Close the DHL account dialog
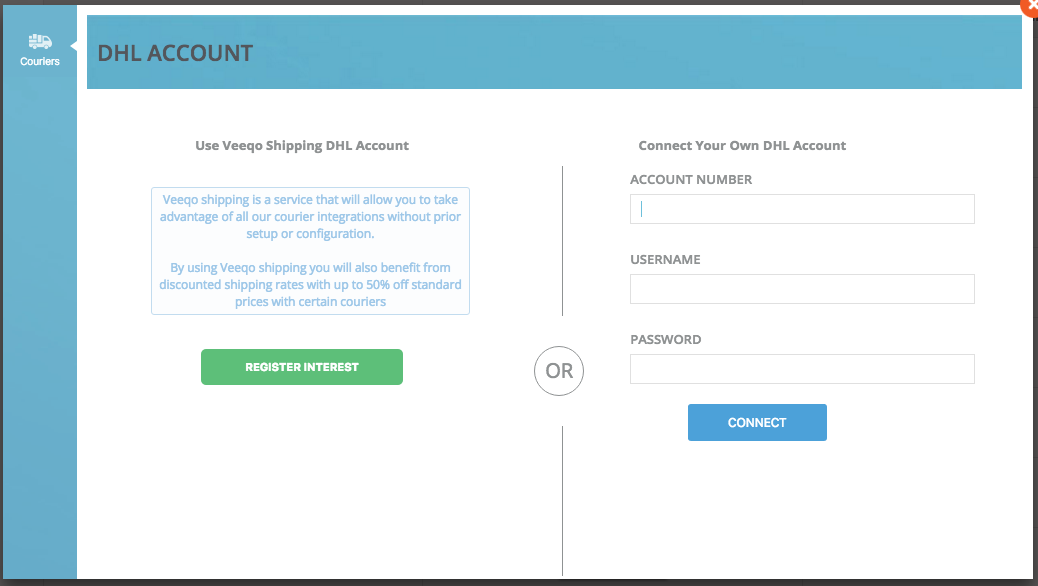The image size is (1038, 586). click(x=1031, y=6)
